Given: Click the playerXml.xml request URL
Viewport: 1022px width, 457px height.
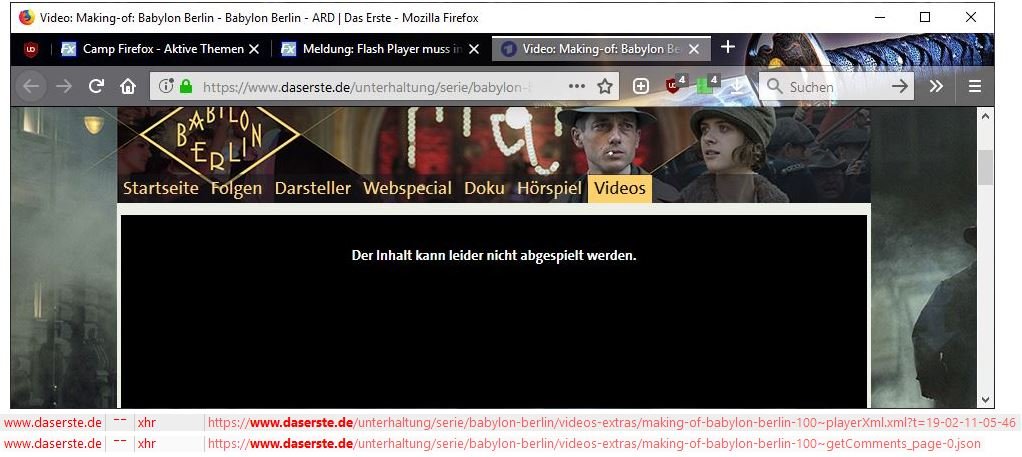Looking at the screenshot, I should coord(611,422).
